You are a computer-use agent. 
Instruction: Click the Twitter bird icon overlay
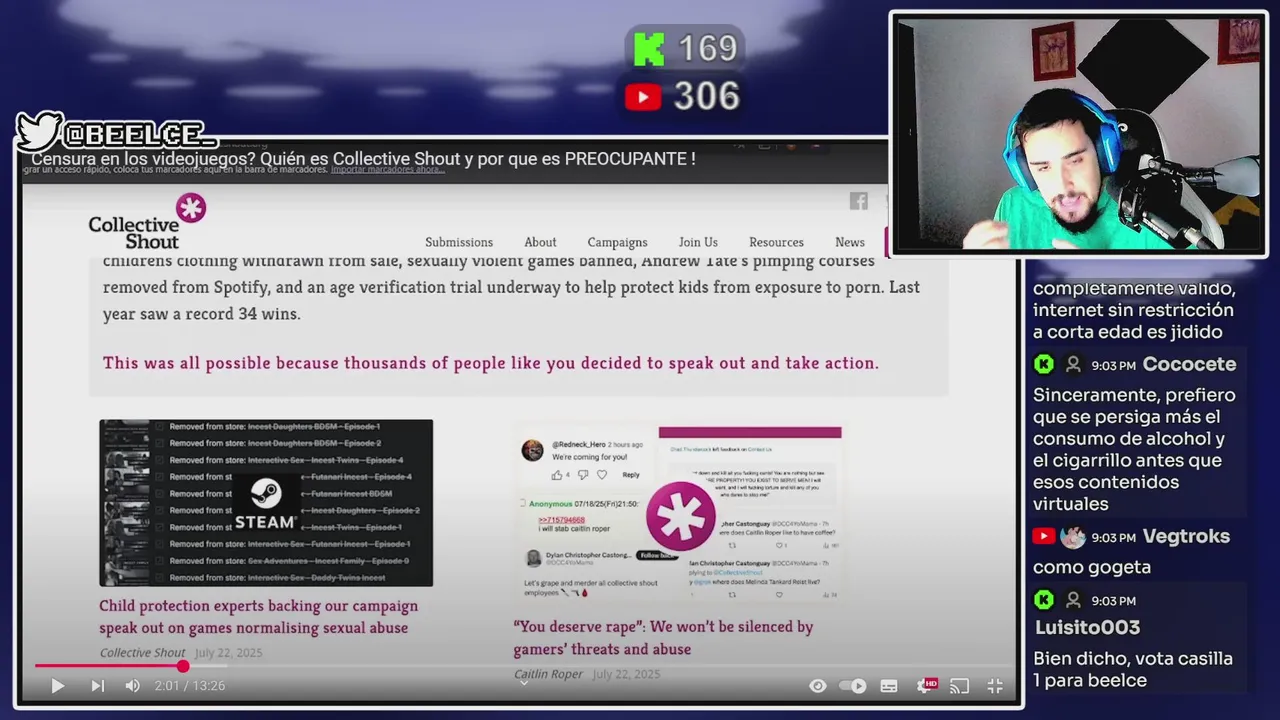(39, 131)
